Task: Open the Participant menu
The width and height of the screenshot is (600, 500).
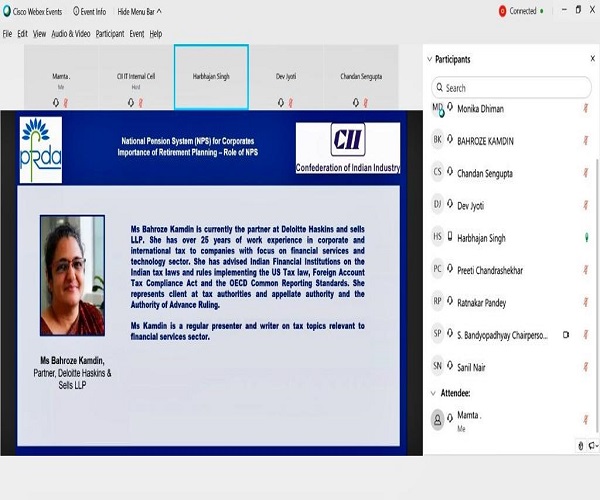Action: click(x=110, y=34)
